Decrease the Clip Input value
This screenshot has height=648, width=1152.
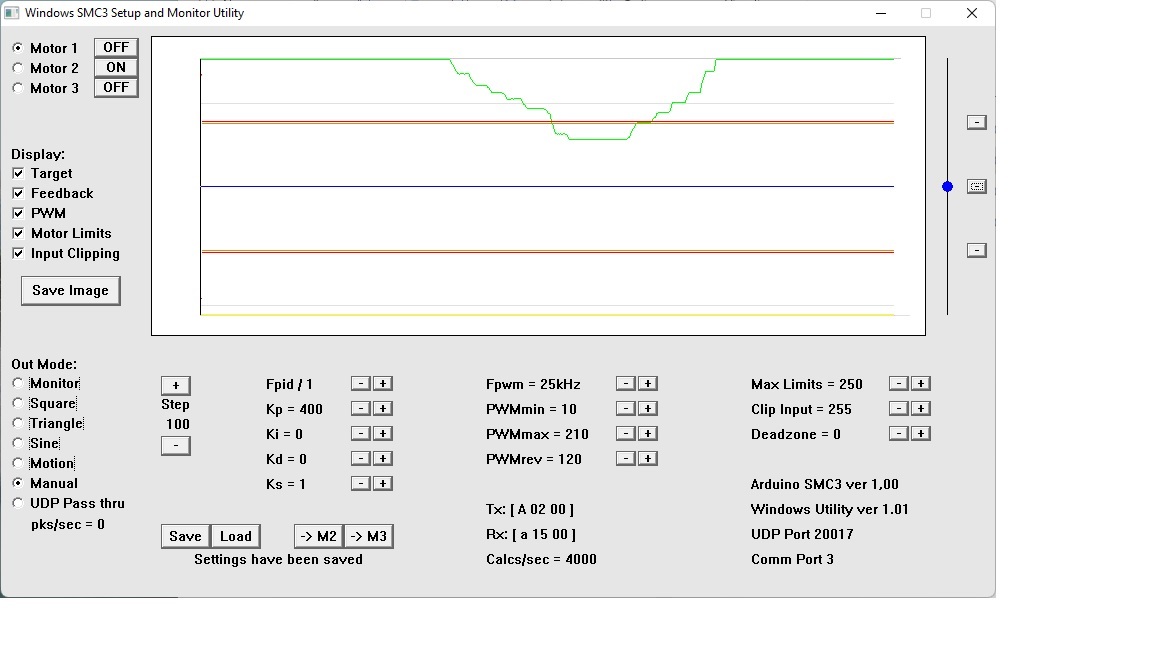pos(899,408)
